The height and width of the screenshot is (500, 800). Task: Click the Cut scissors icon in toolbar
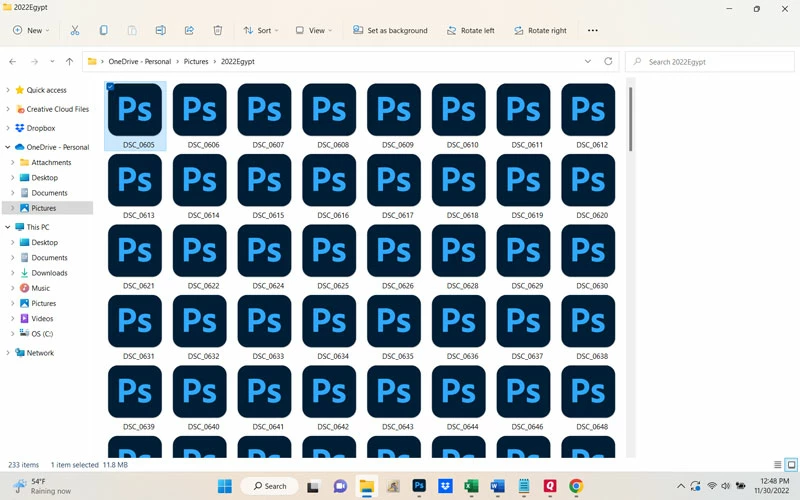[x=75, y=31]
